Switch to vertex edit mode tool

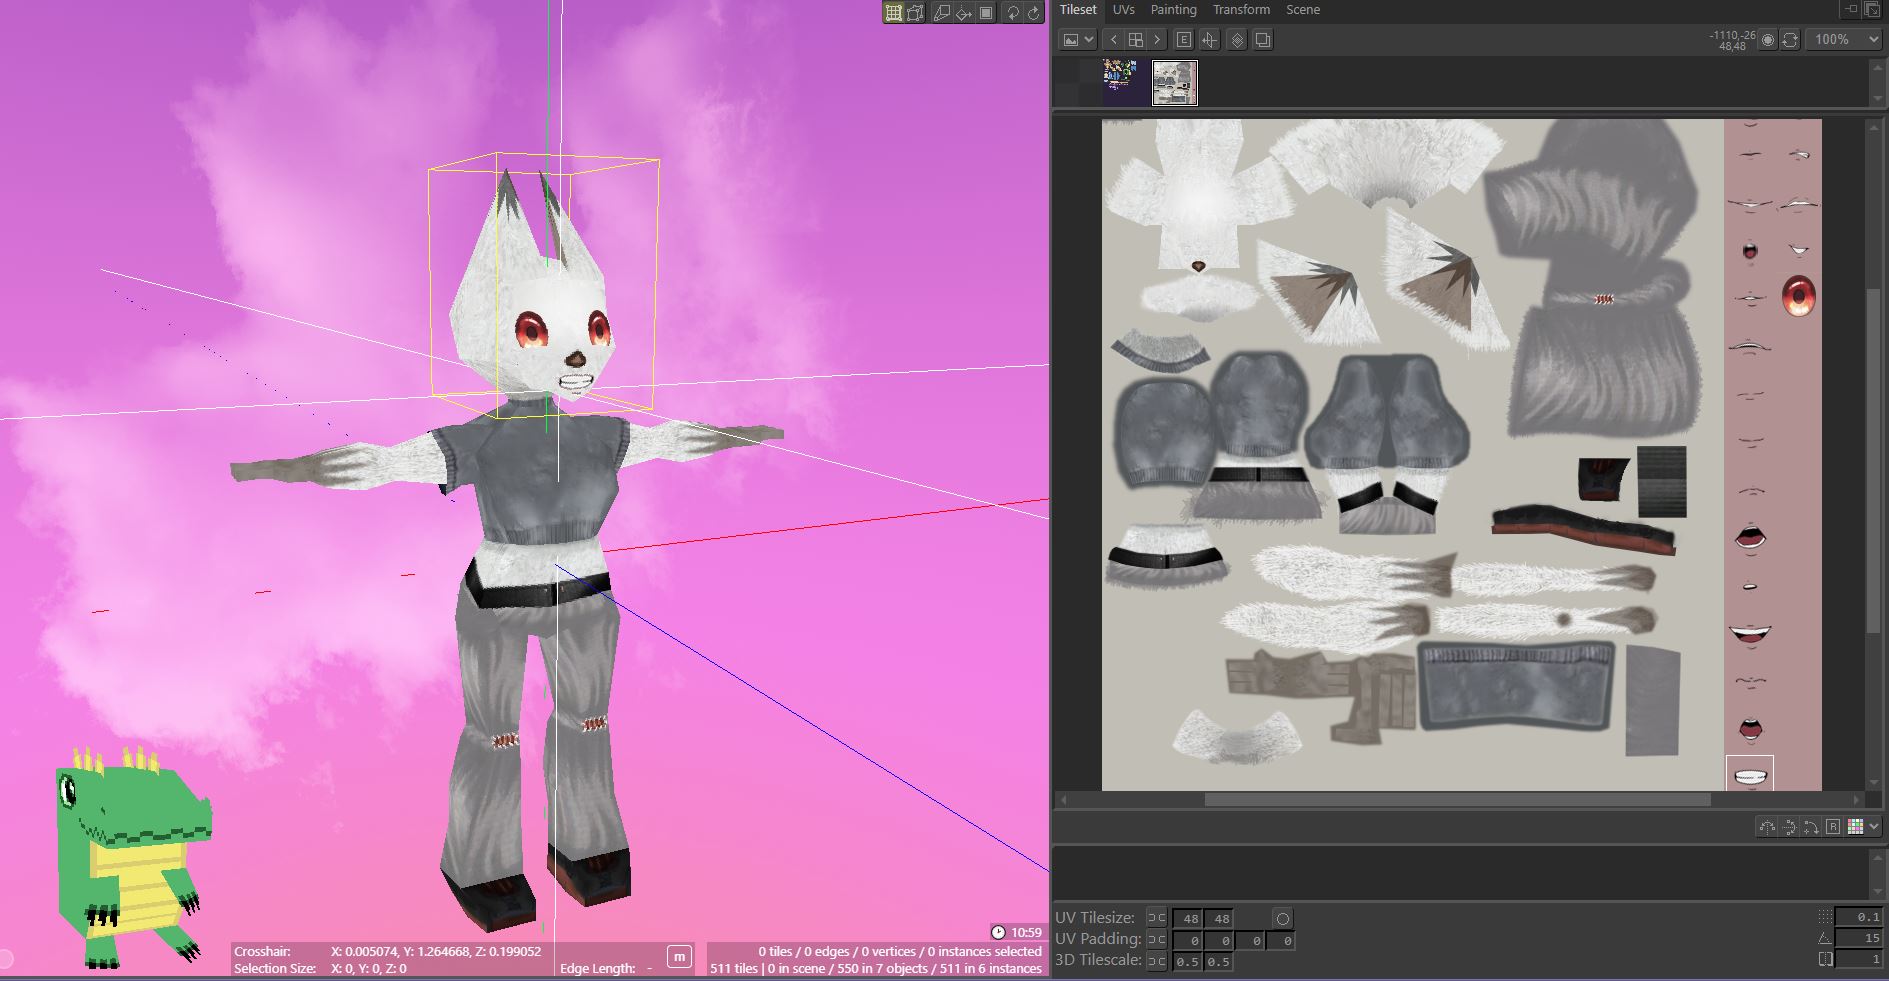(913, 14)
